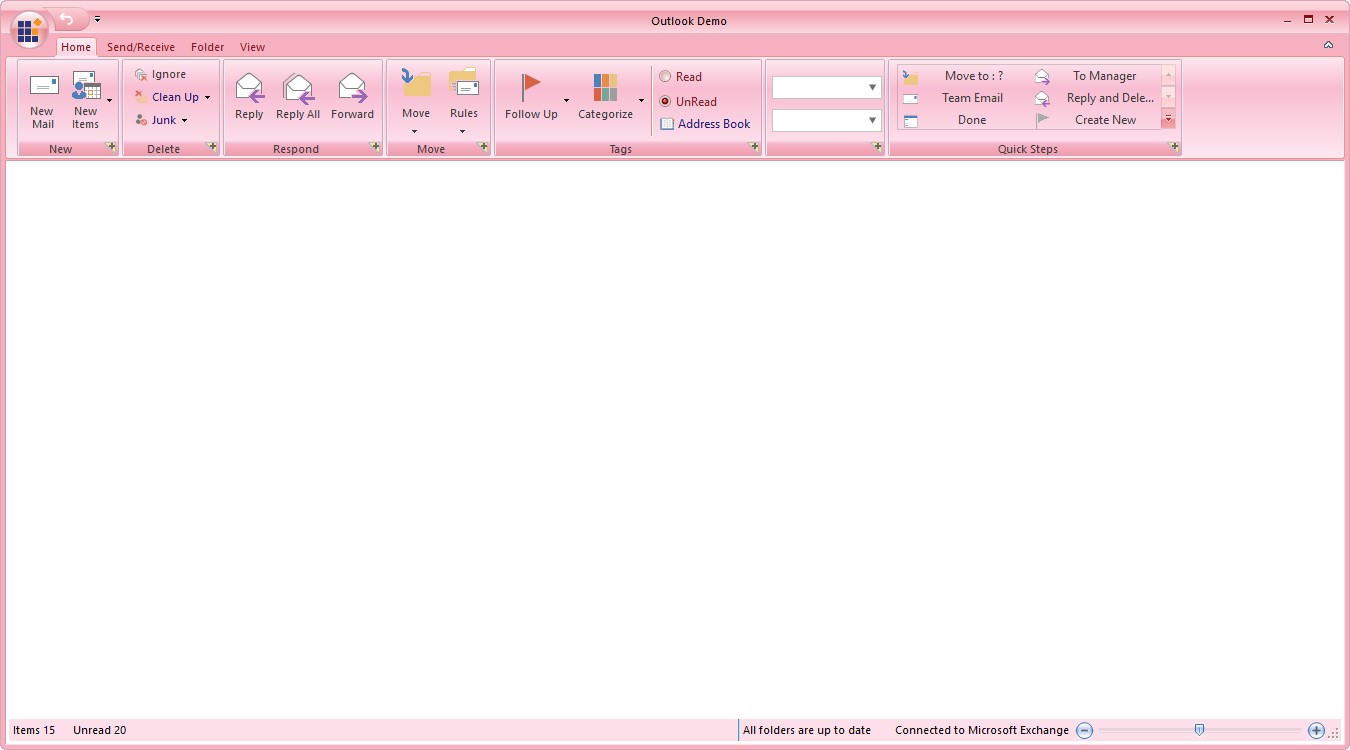
Task: Open the Quick Steps dialog launcher
Action: click(x=1174, y=147)
